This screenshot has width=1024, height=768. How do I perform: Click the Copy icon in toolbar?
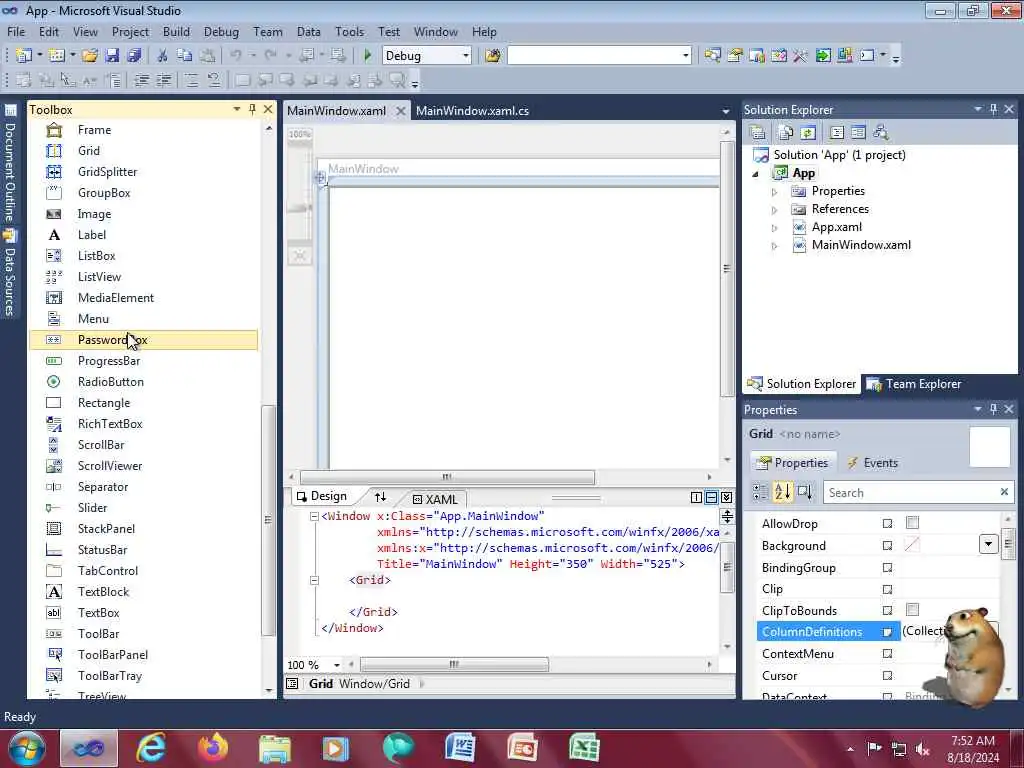click(x=185, y=56)
